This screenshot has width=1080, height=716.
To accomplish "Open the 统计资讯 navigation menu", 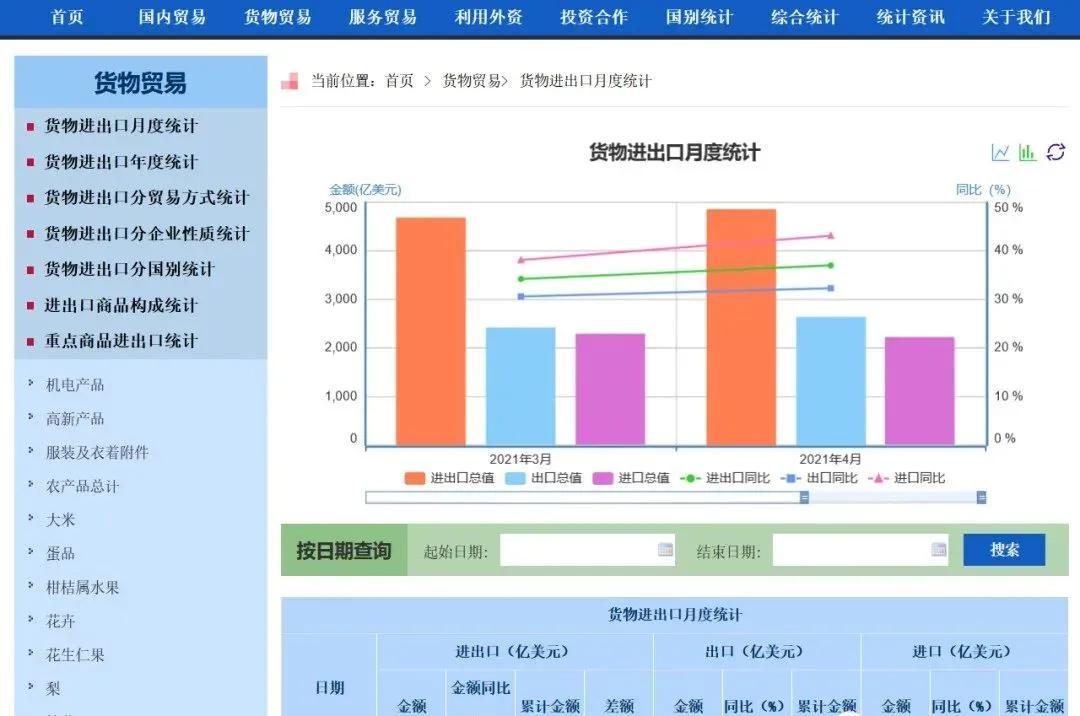I will [908, 16].
